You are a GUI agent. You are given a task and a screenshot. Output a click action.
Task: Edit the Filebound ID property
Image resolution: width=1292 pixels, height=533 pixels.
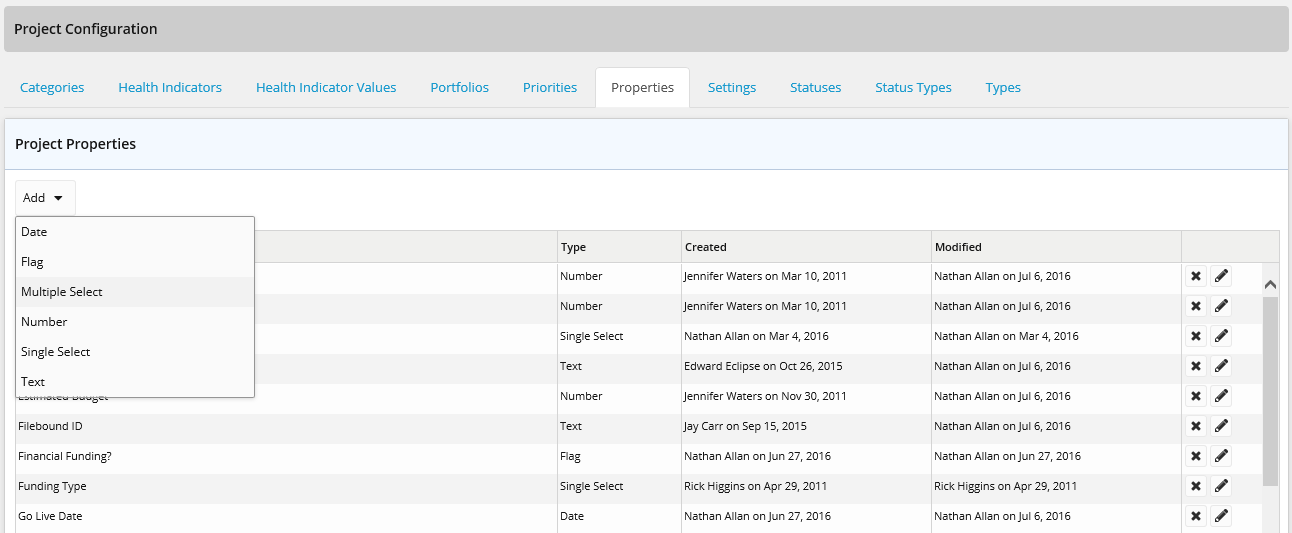[1221, 426]
